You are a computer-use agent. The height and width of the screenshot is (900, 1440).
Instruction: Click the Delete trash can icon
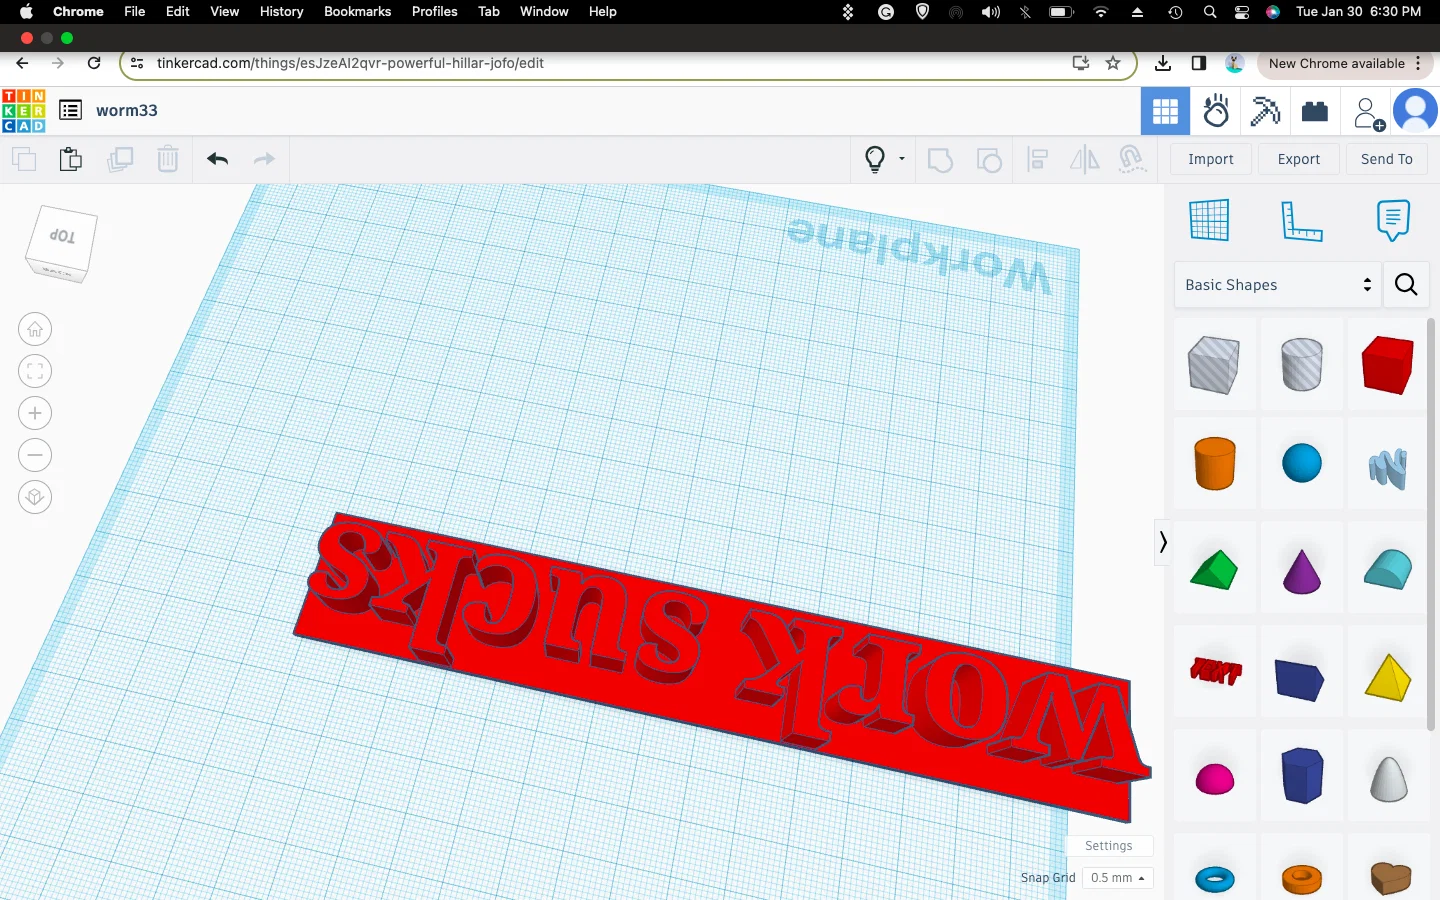tap(168, 159)
